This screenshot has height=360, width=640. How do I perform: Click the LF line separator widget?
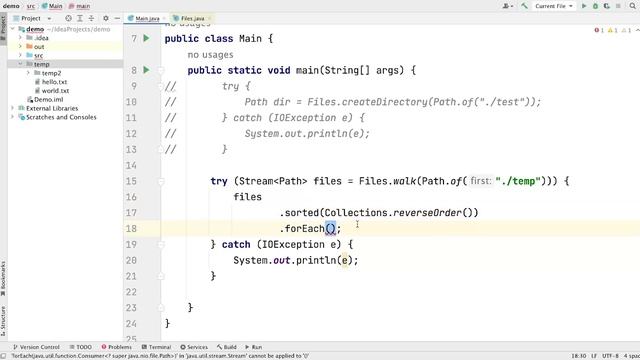point(594,356)
